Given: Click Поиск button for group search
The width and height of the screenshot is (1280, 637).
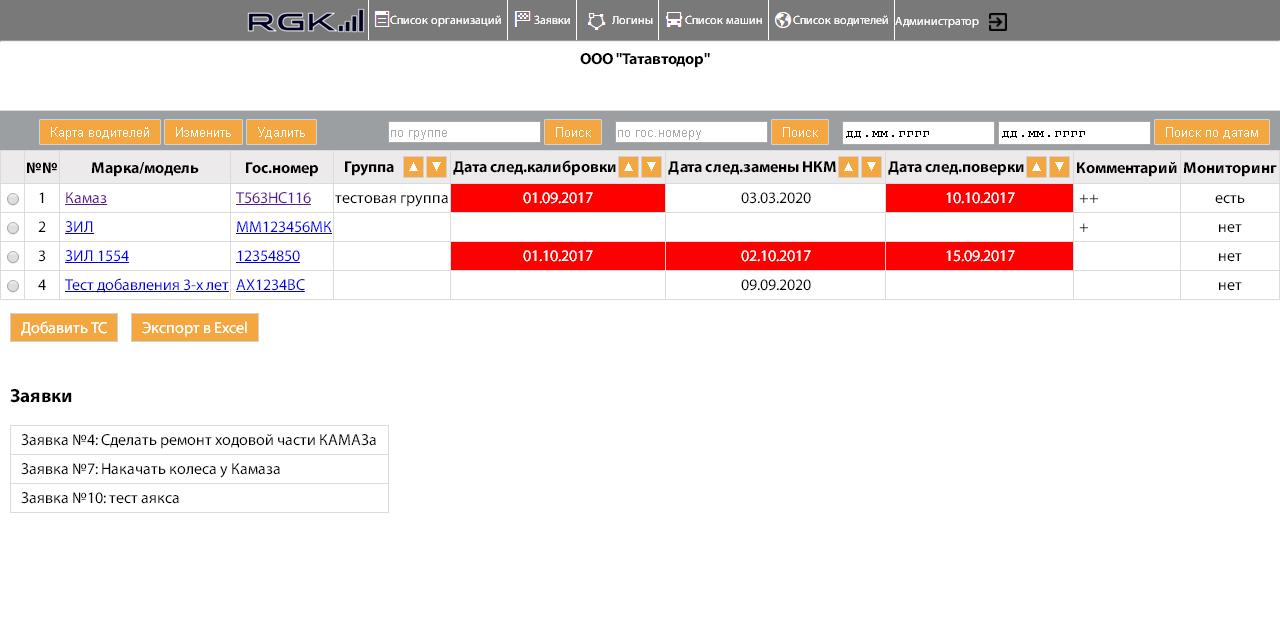Looking at the screenshot, I should pyautogui.click(x=573, y=132).
